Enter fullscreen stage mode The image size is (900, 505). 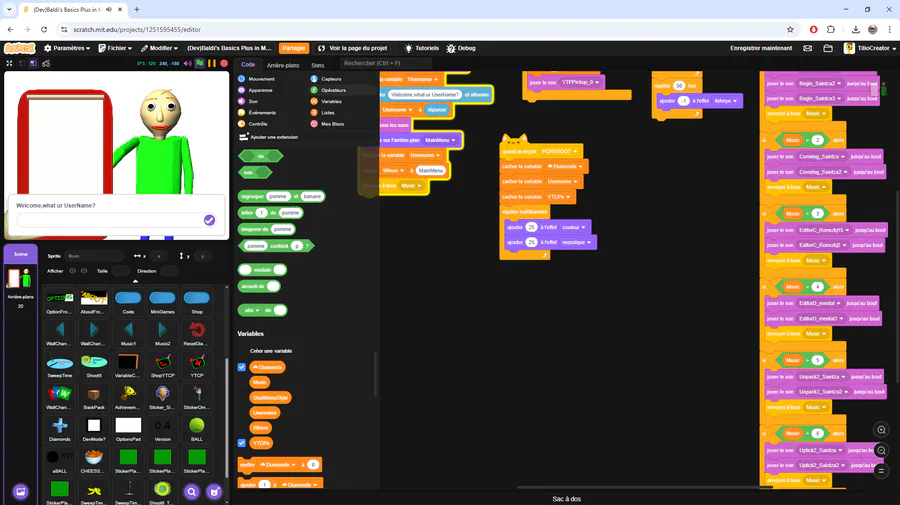click(x=9, y=63)
